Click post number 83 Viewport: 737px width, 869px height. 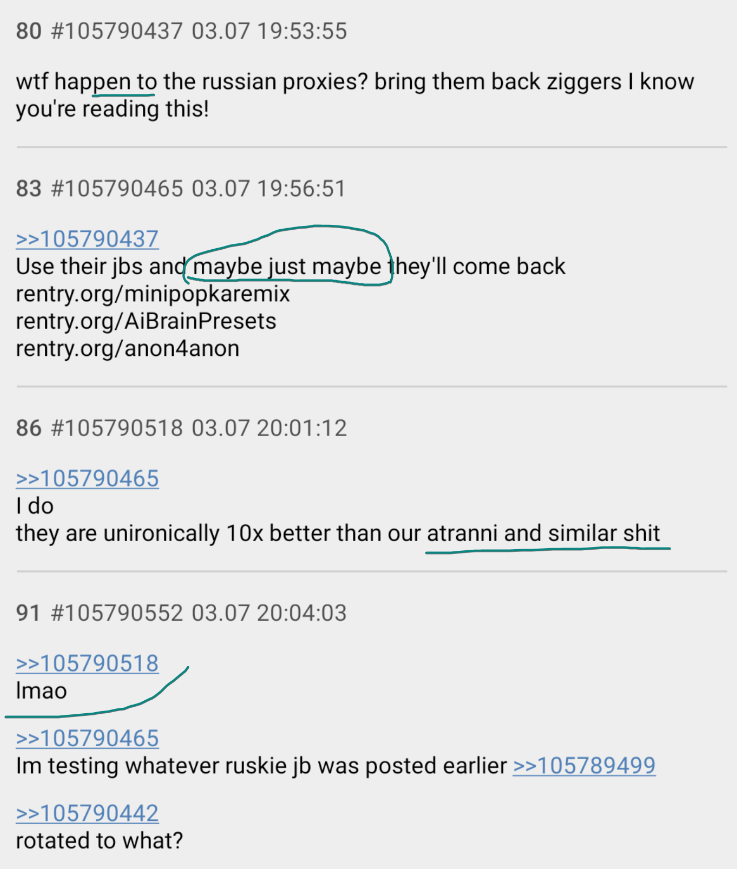click(29, 188)
